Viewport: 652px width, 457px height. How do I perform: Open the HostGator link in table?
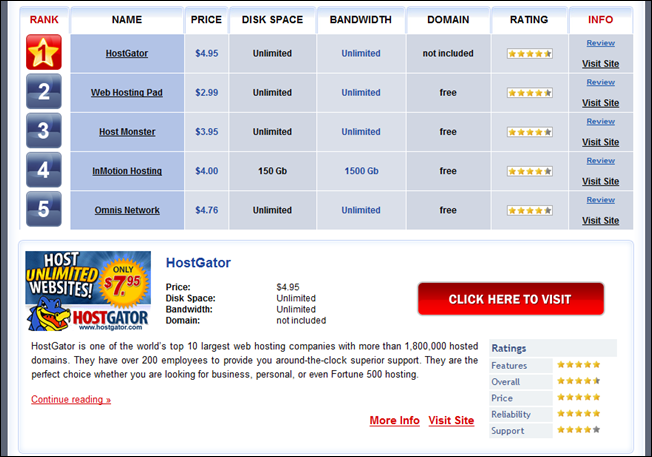click(127, 53)
